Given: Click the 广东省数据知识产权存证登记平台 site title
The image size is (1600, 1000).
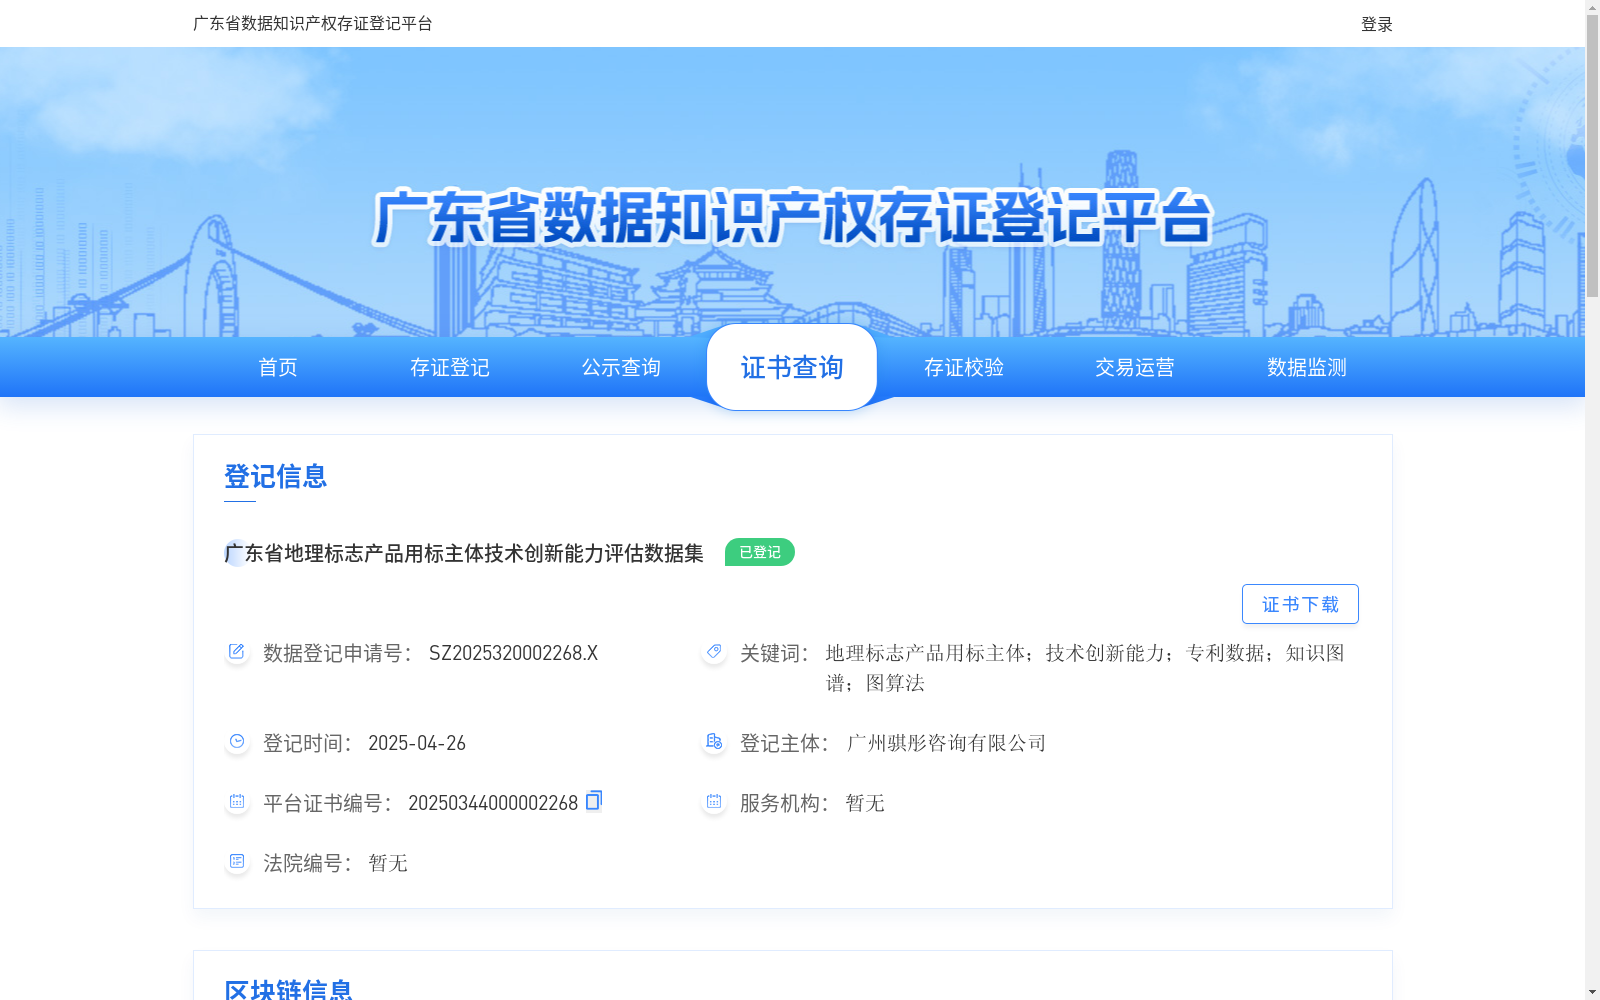Looking at the screenshot, I should point(312,23).
